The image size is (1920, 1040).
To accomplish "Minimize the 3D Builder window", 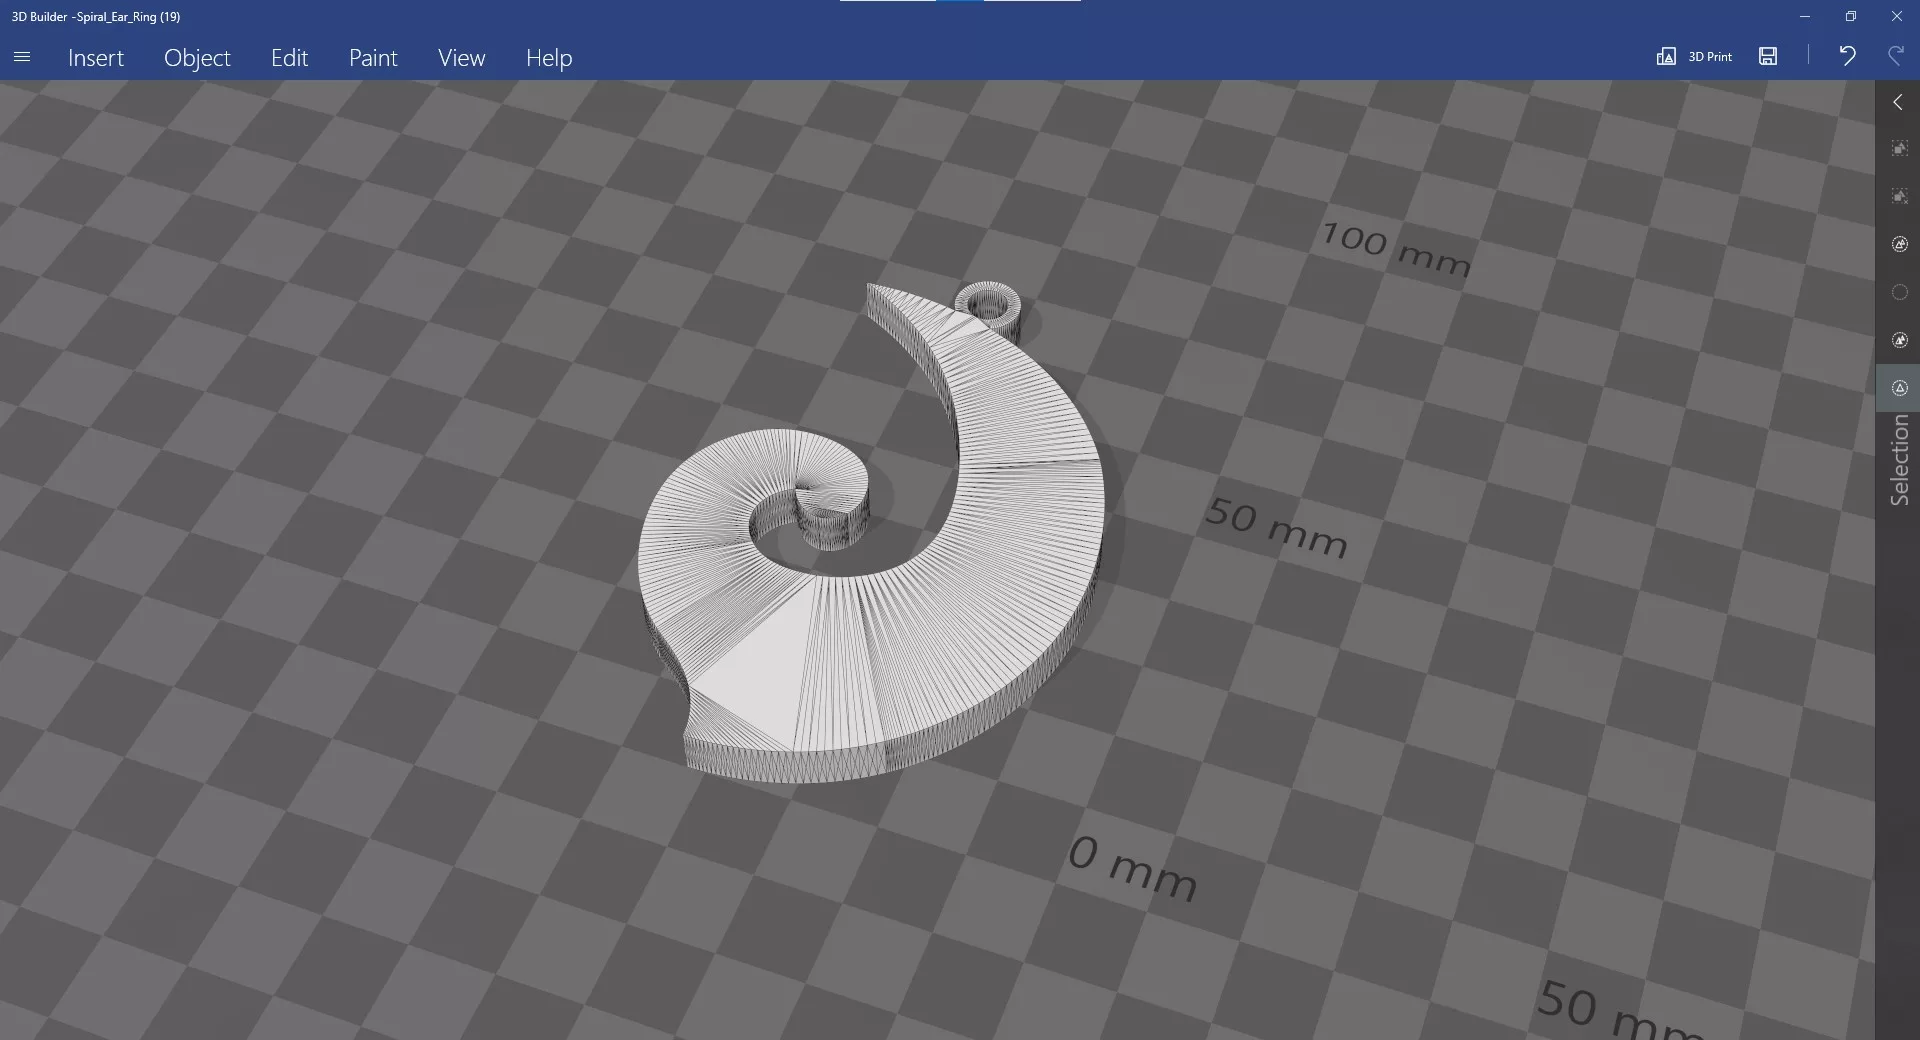I will pos(1804,16).
